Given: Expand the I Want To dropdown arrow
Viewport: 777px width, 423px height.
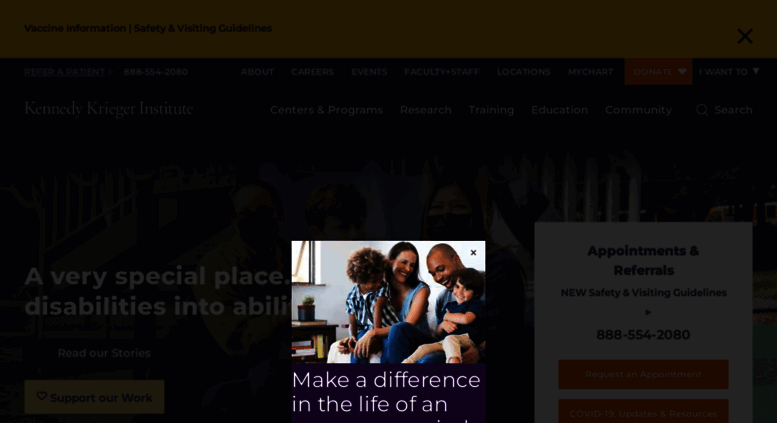Looking at the screenshot, I should tap(756, 71).
